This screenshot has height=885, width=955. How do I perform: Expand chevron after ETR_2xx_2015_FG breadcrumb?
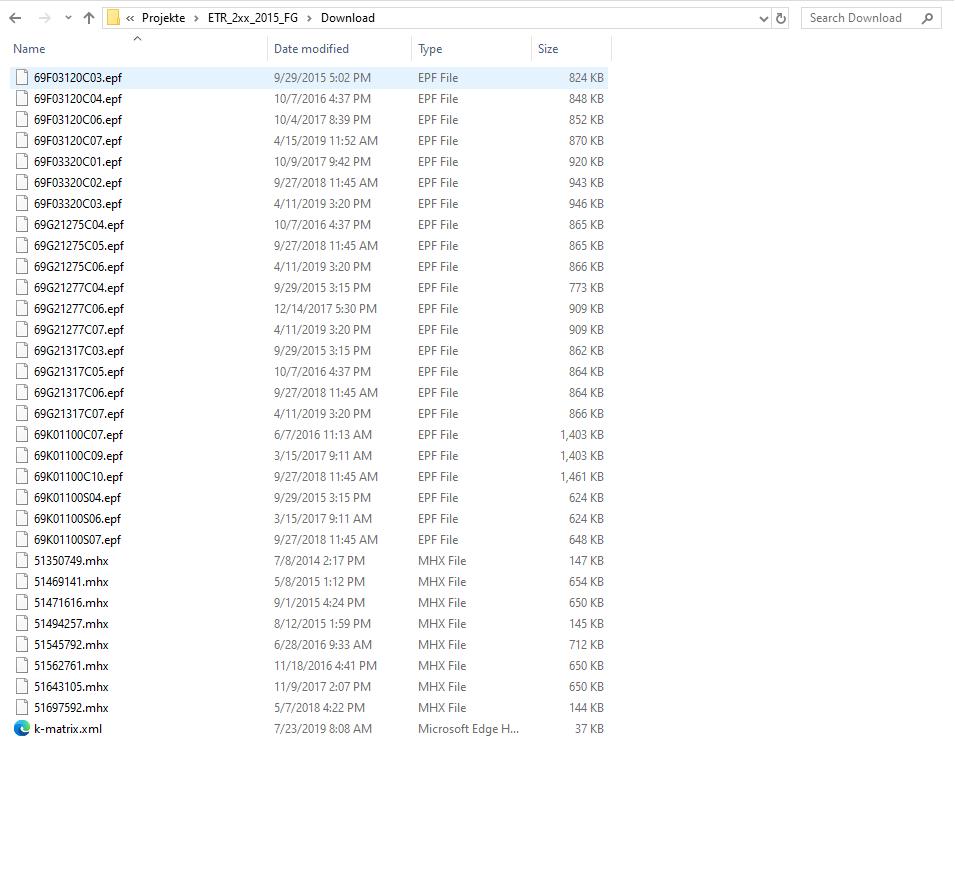(x=309, y=18)
